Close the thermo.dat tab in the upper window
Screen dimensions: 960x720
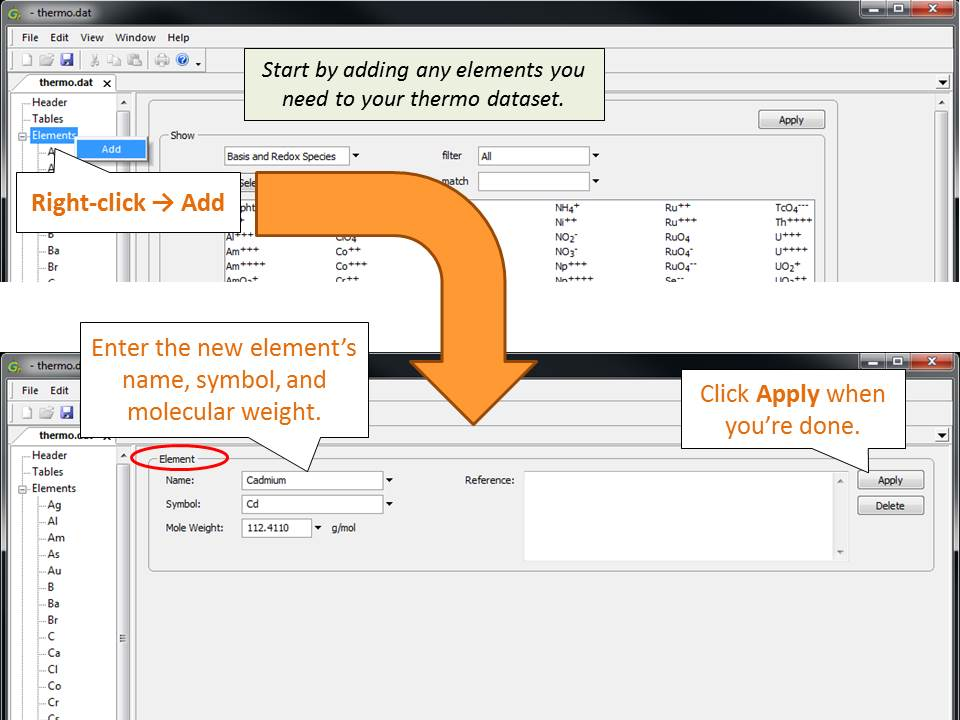point(107,83)
